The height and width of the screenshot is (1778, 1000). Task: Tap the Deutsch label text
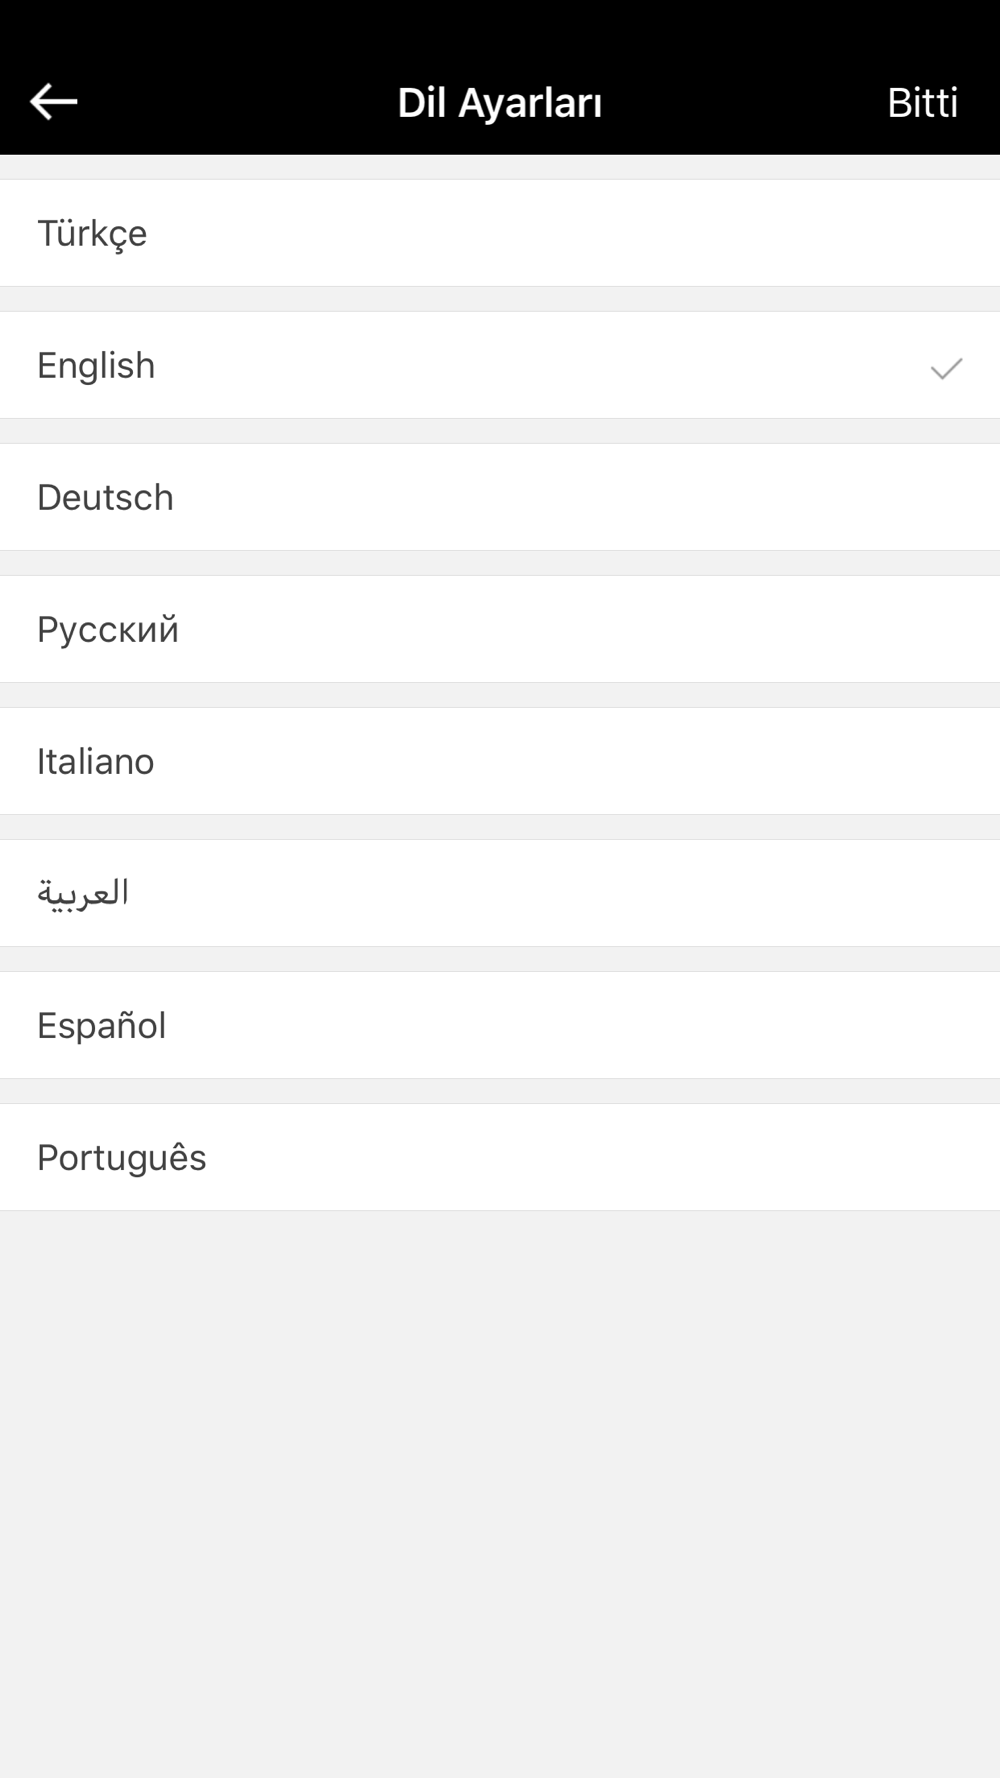[x=105, y=498]
